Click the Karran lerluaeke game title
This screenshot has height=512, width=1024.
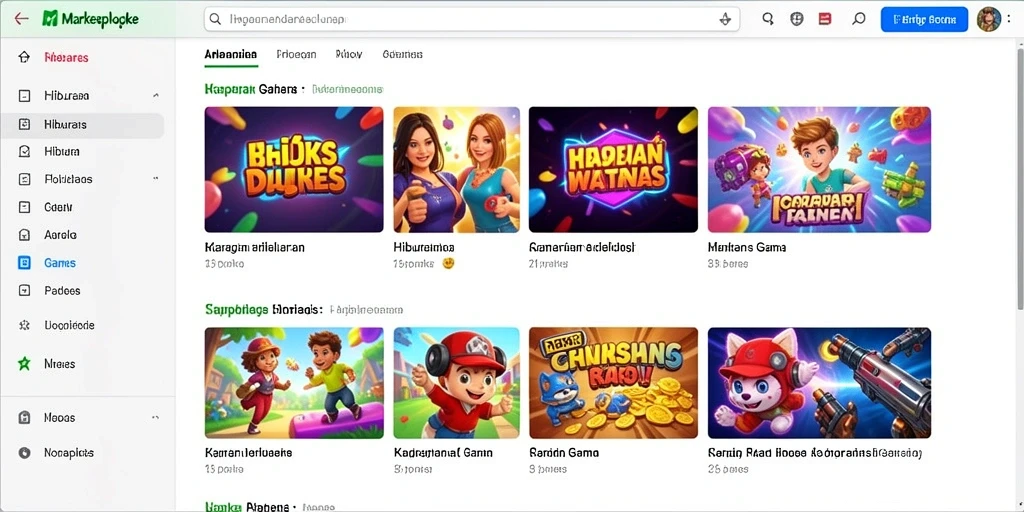point(248,453)
